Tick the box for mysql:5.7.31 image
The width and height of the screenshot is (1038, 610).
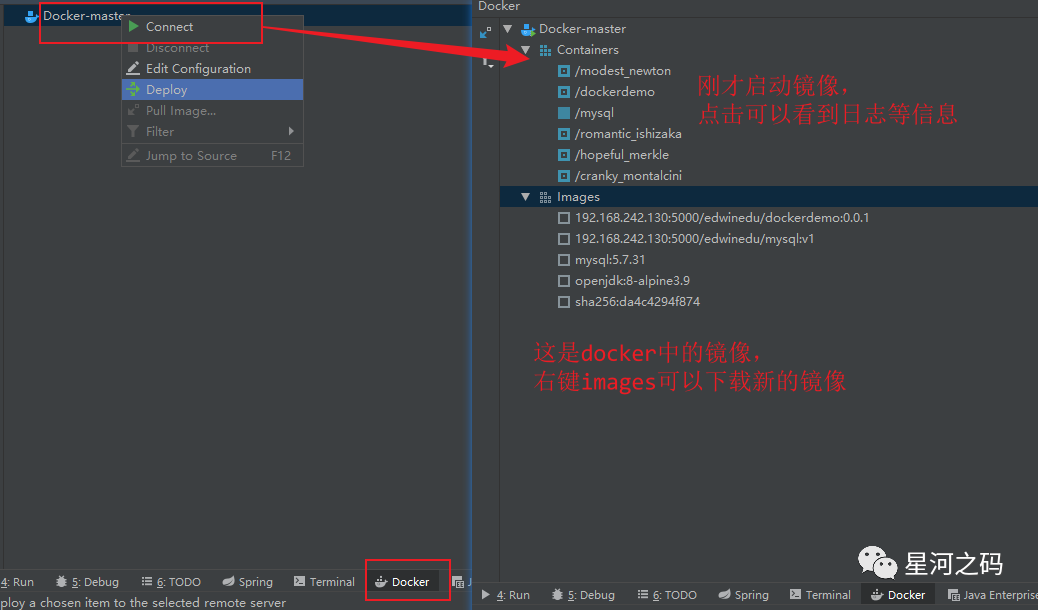(x=564, y=260)
